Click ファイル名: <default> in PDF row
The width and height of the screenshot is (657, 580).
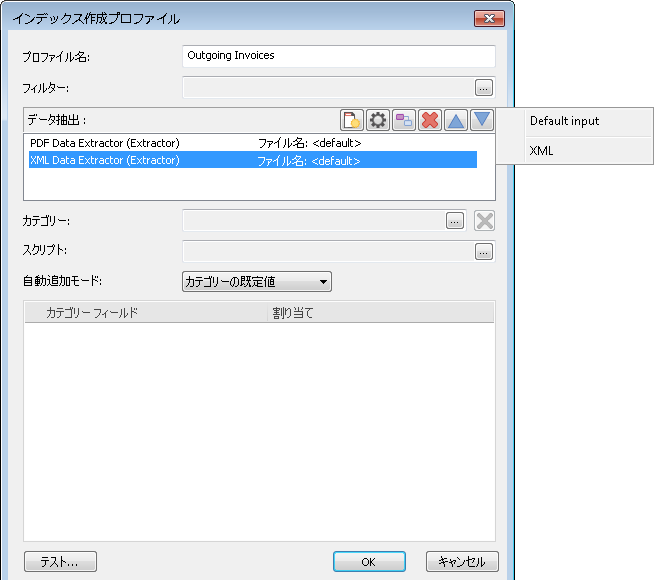click(x=309, y=143)
